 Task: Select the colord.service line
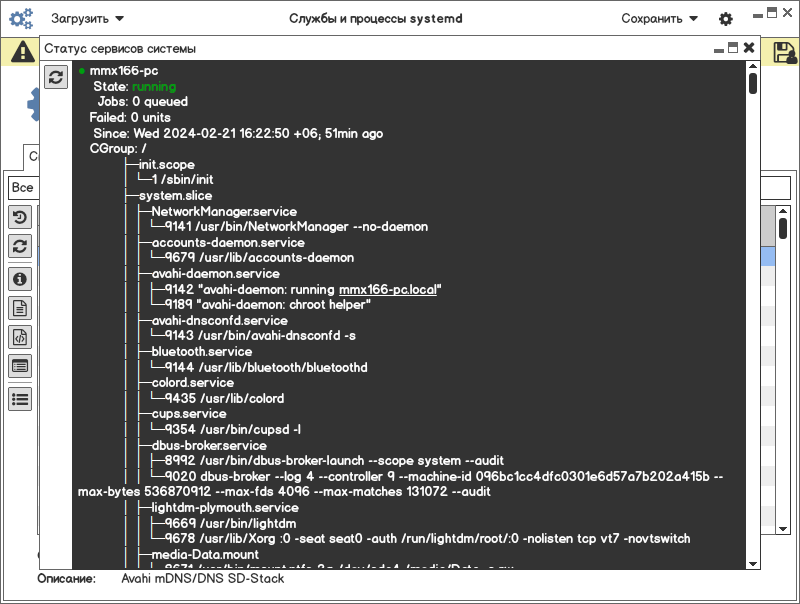(x=193, y=383)
